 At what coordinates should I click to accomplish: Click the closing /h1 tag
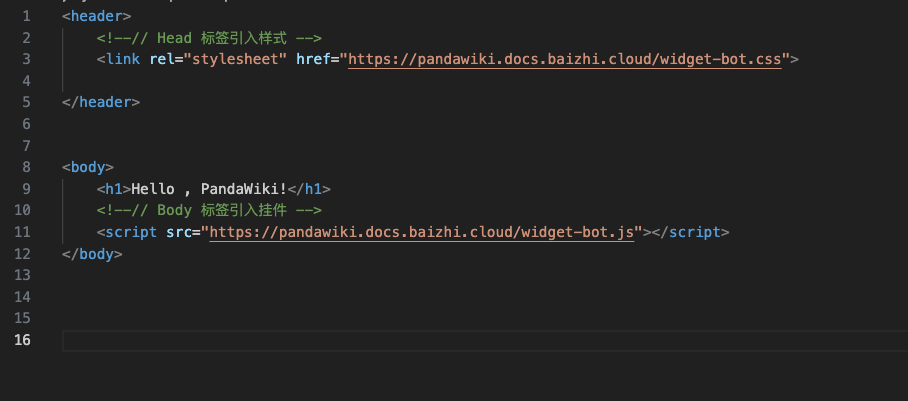click(x=309, y=189)
